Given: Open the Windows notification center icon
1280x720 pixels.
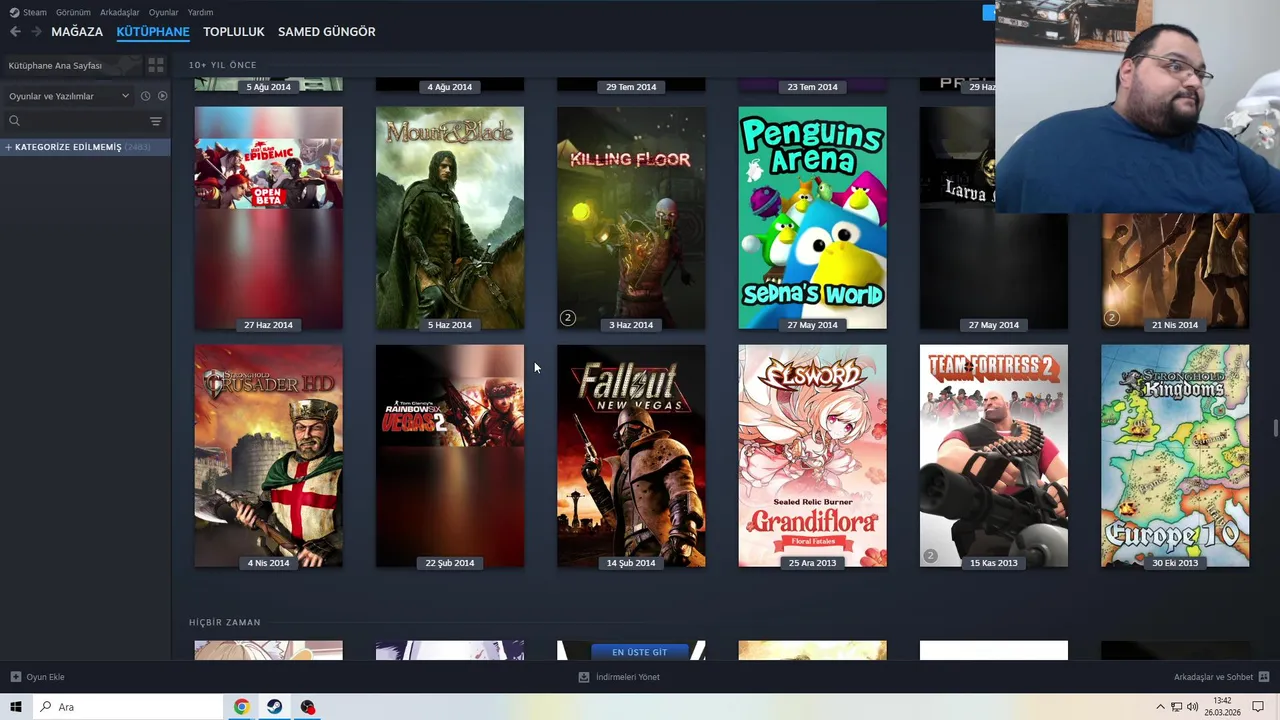Looking at the screenshot, I should point(1258,707).
